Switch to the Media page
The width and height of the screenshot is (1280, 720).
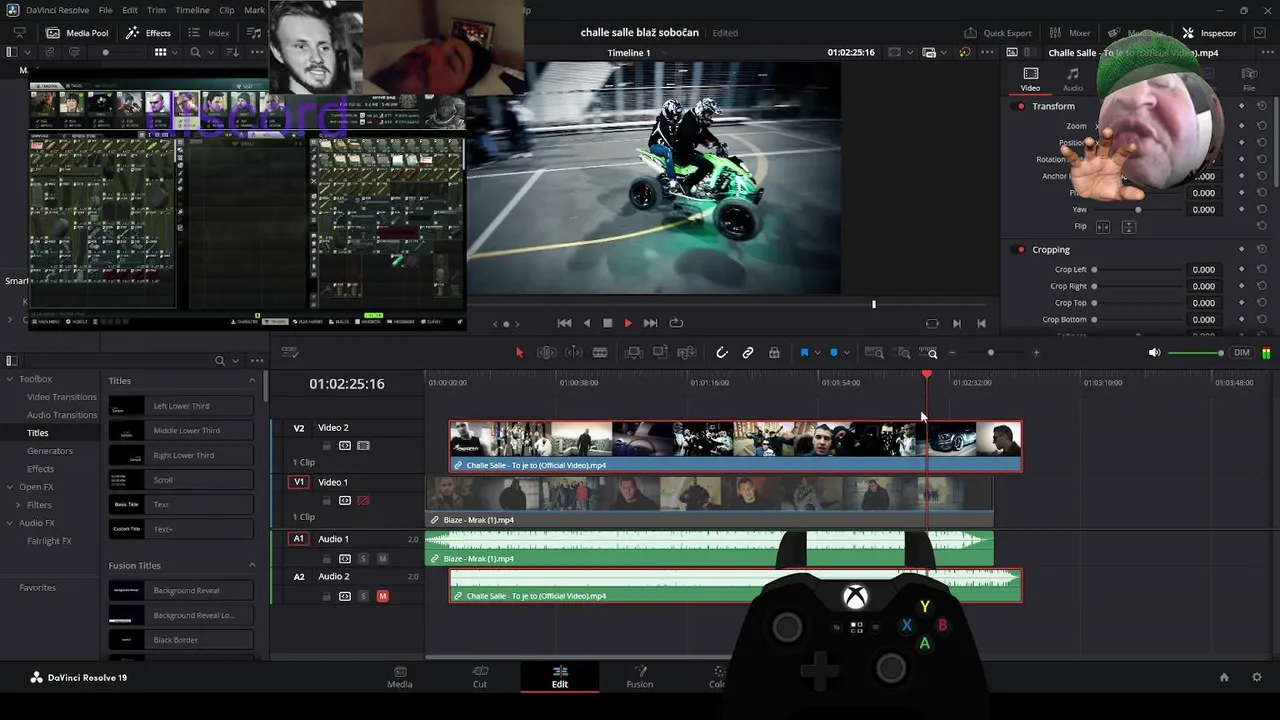(x=400, y=677)
